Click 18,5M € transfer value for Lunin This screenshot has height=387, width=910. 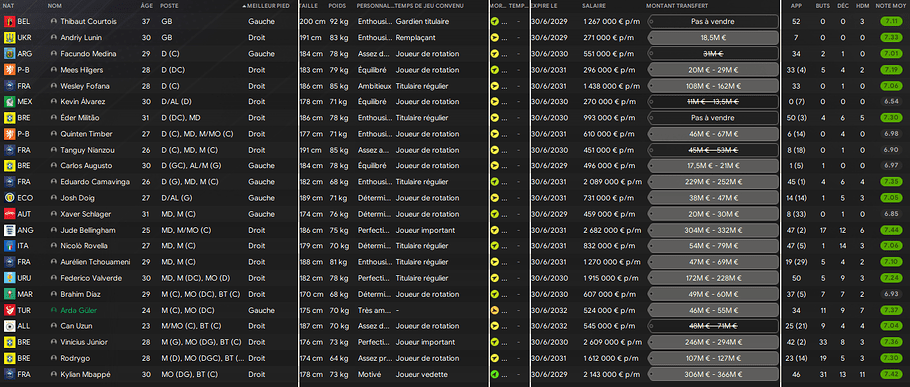713,38
